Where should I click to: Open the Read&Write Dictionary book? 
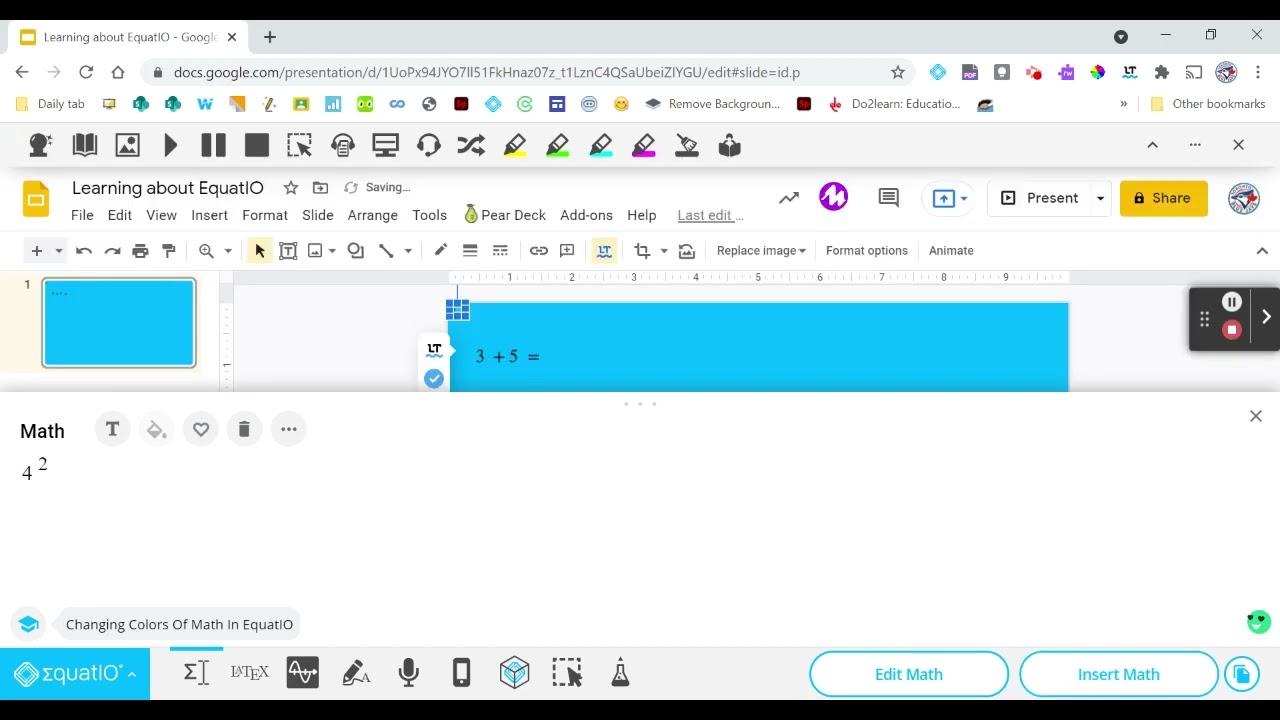pyautogui.click(x=85, y=146)
